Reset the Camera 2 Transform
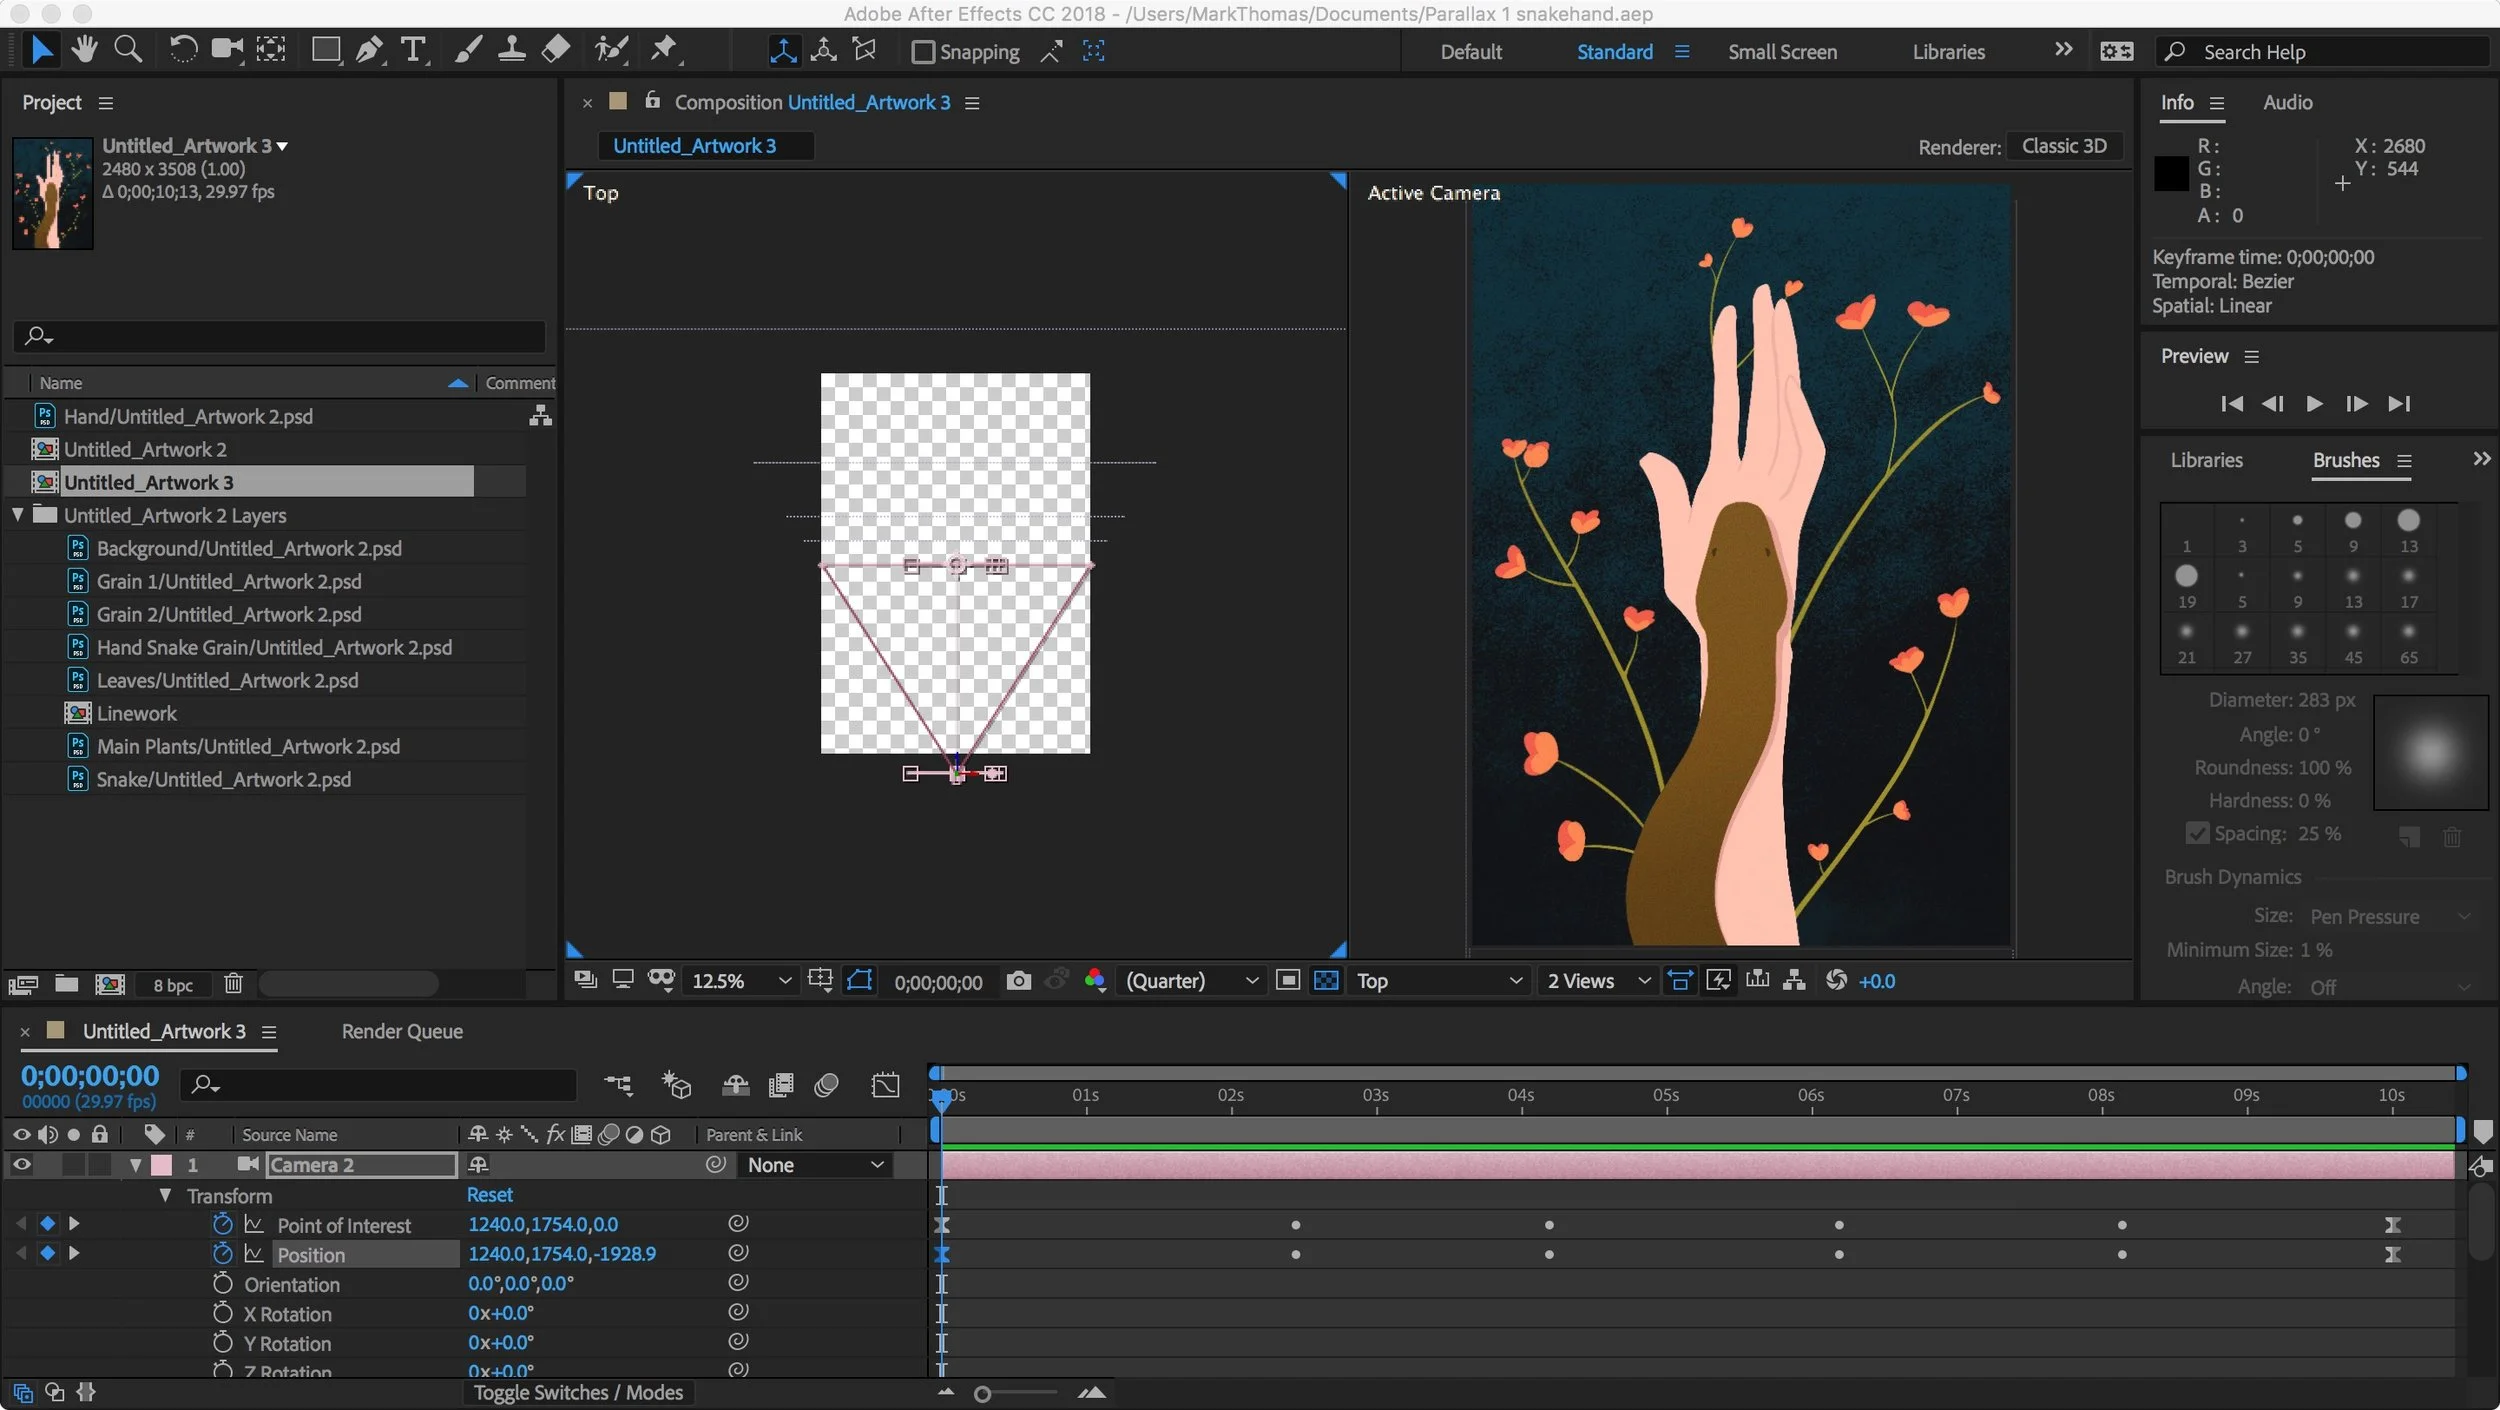The height and width of the screenshot is (1410, 2500). (x=490, y=1195)
